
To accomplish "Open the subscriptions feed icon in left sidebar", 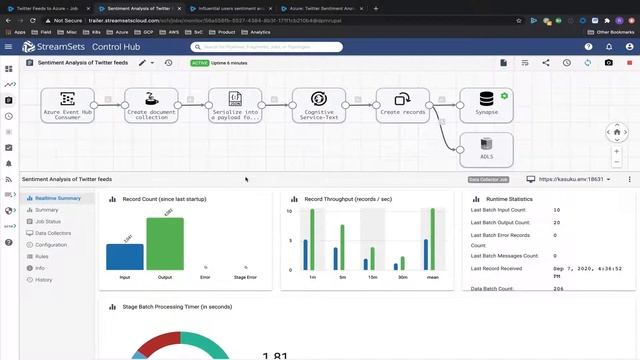I will click(x=9, y=180).
